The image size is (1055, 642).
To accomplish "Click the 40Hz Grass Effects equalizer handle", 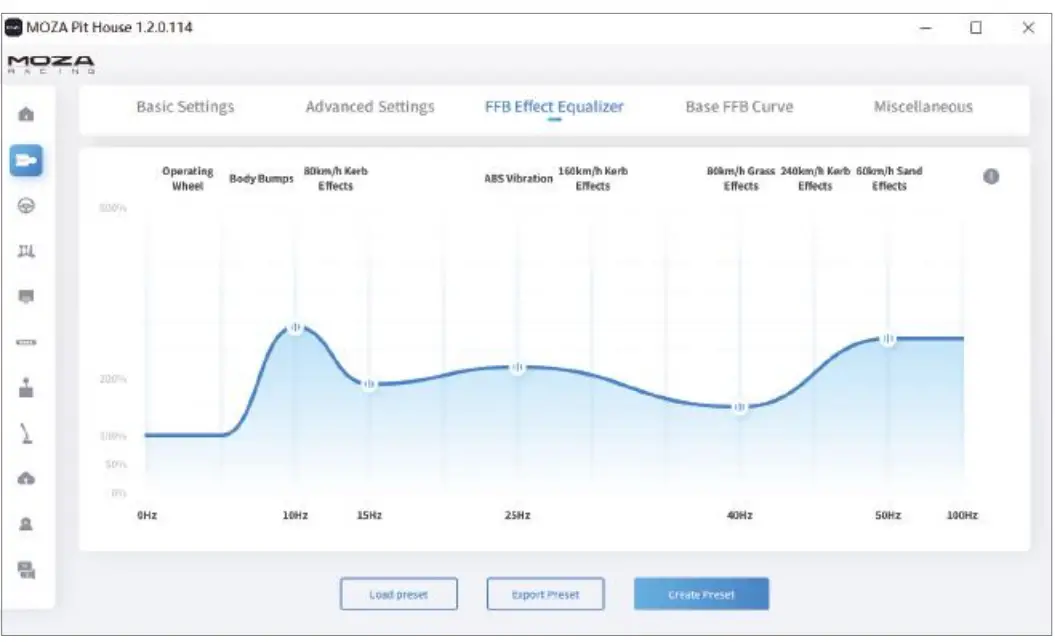I will pos(740,407).
